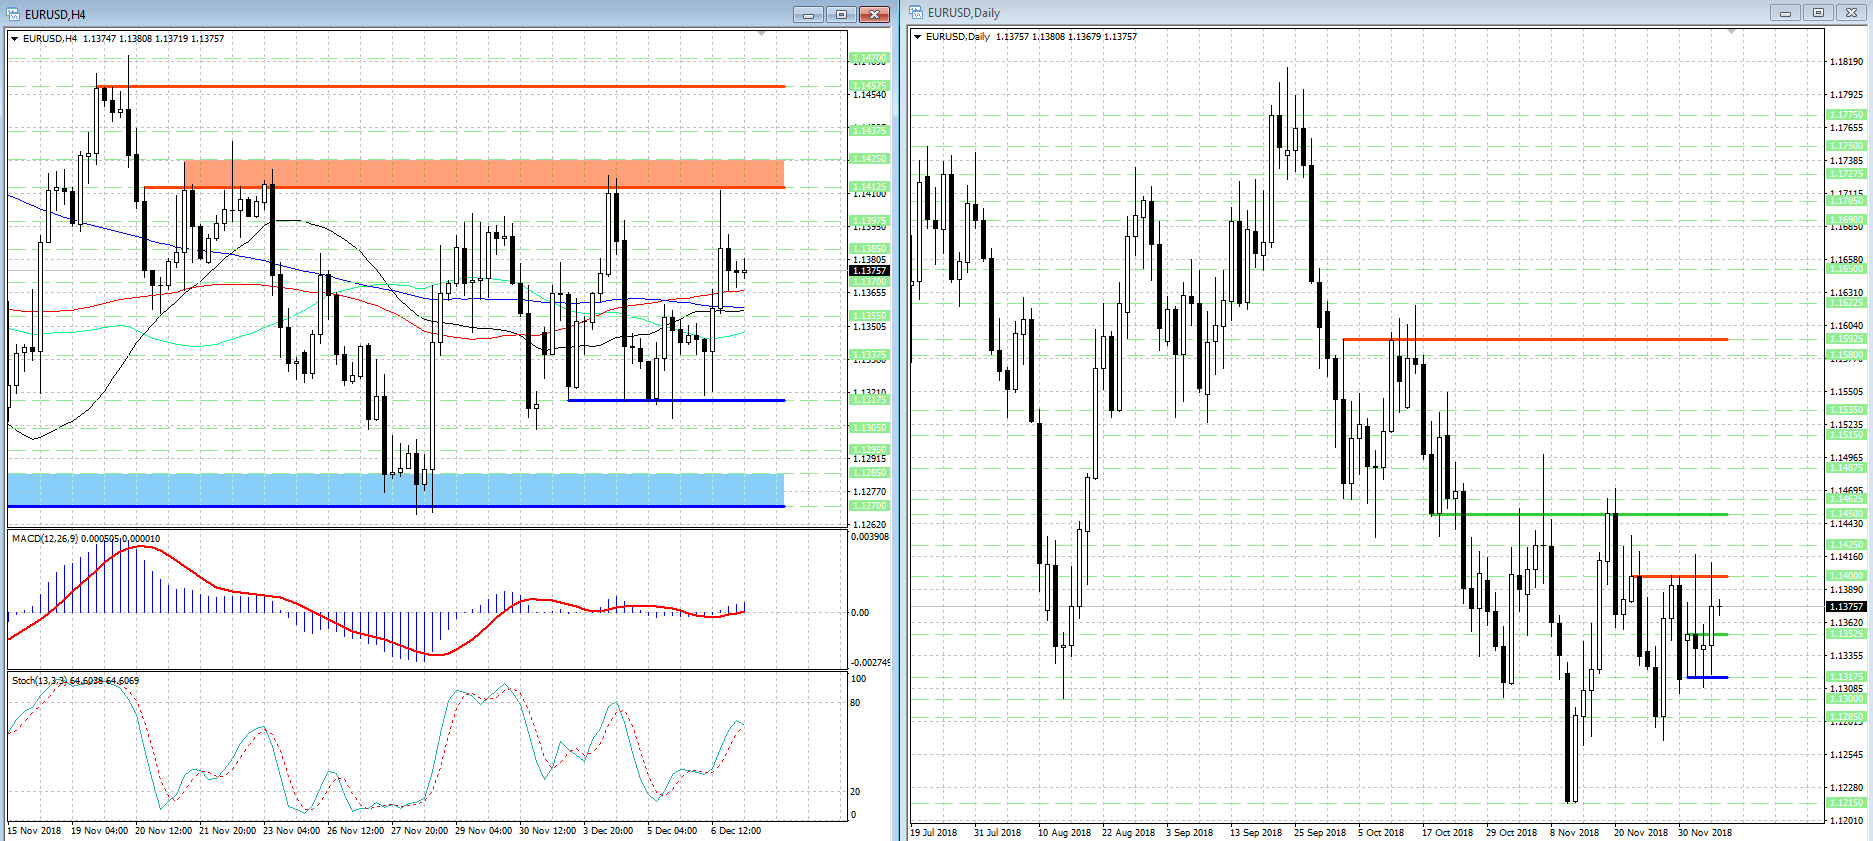The image size is (1873, 841).
Task: Click the MACD(12,26,9) indicator label
Action: pyautogui.click(x=45, y=539)
